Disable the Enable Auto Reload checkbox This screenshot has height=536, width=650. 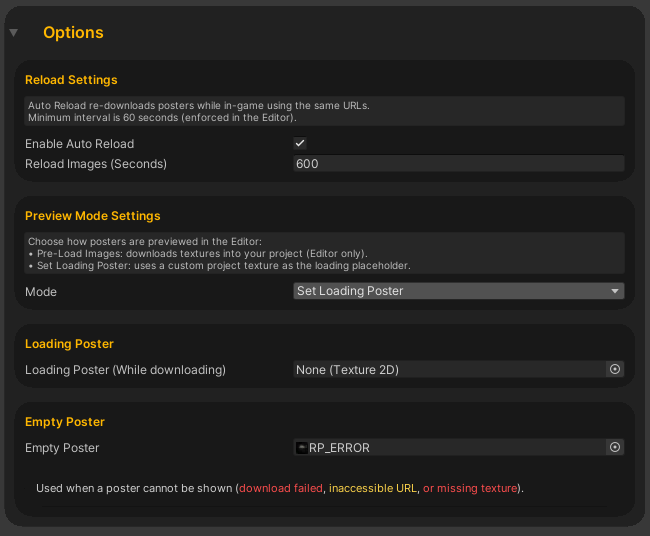coord(300,144)
